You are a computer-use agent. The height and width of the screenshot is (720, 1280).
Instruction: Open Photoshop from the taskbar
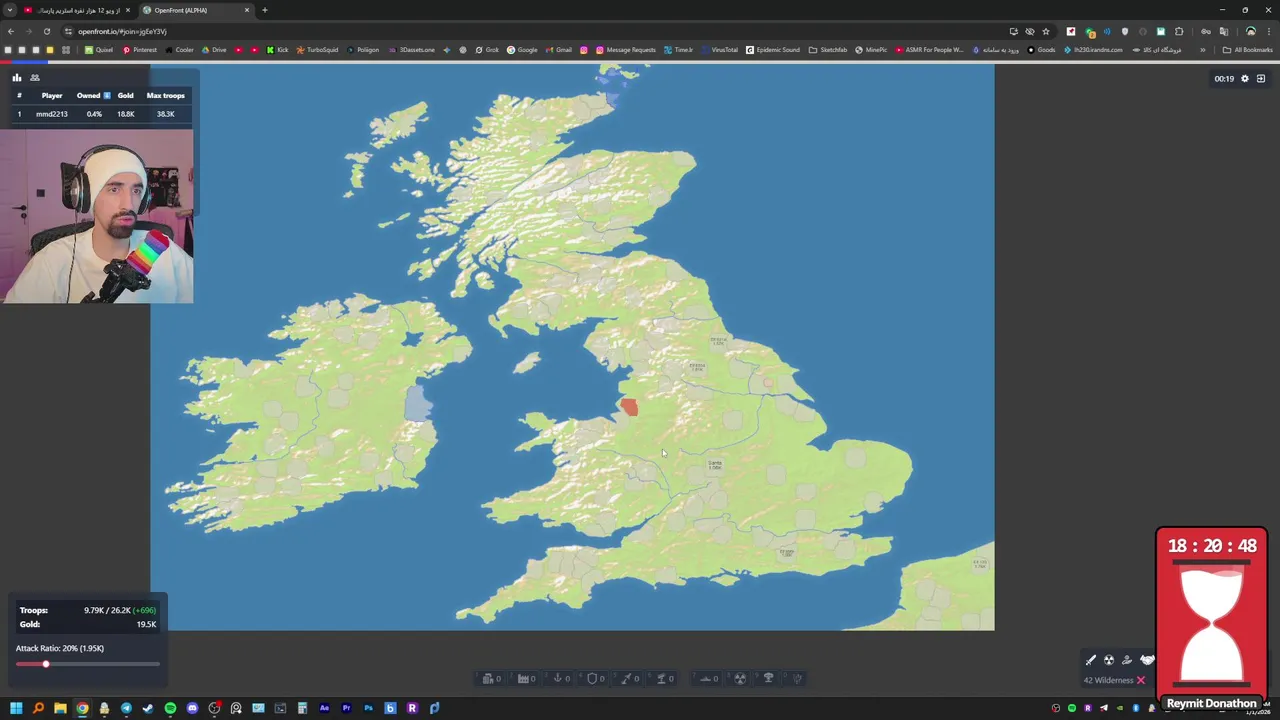coord(368,708)
